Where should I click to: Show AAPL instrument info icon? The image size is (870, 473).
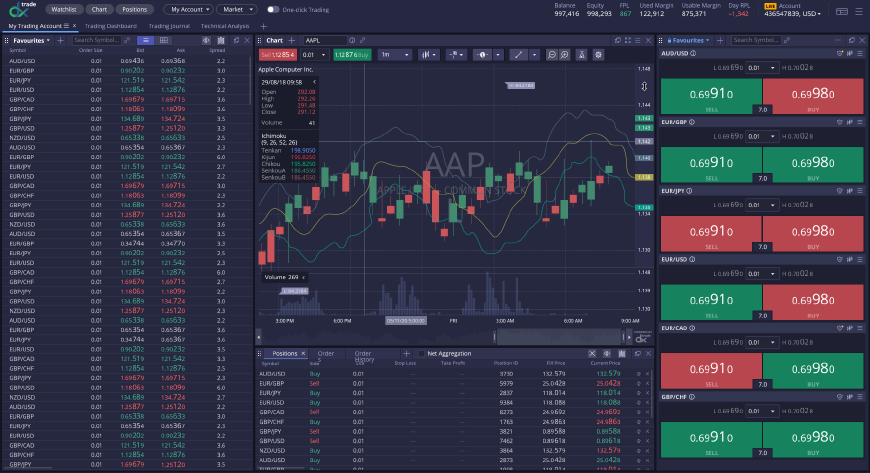(x=352, y=41)
